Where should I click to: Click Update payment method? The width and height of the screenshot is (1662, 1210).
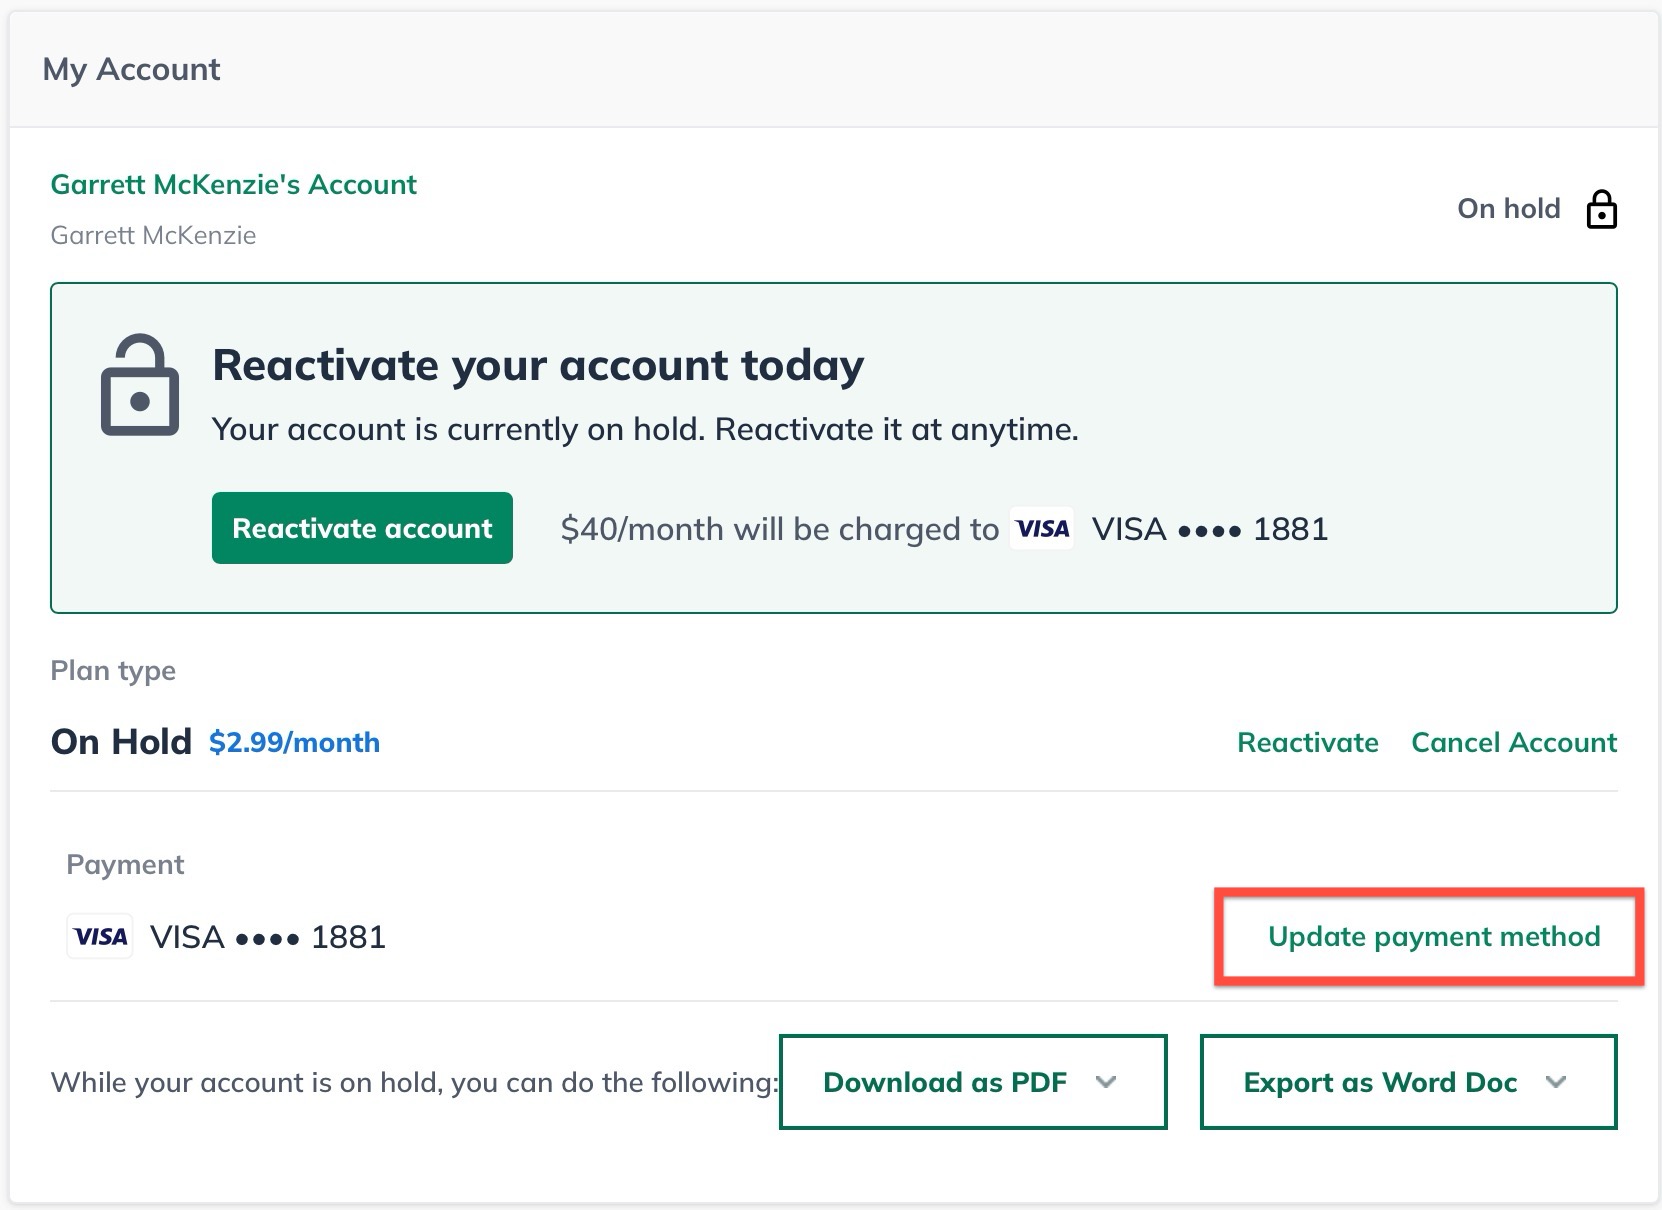pyautogui.click(x=1434, y=937)
